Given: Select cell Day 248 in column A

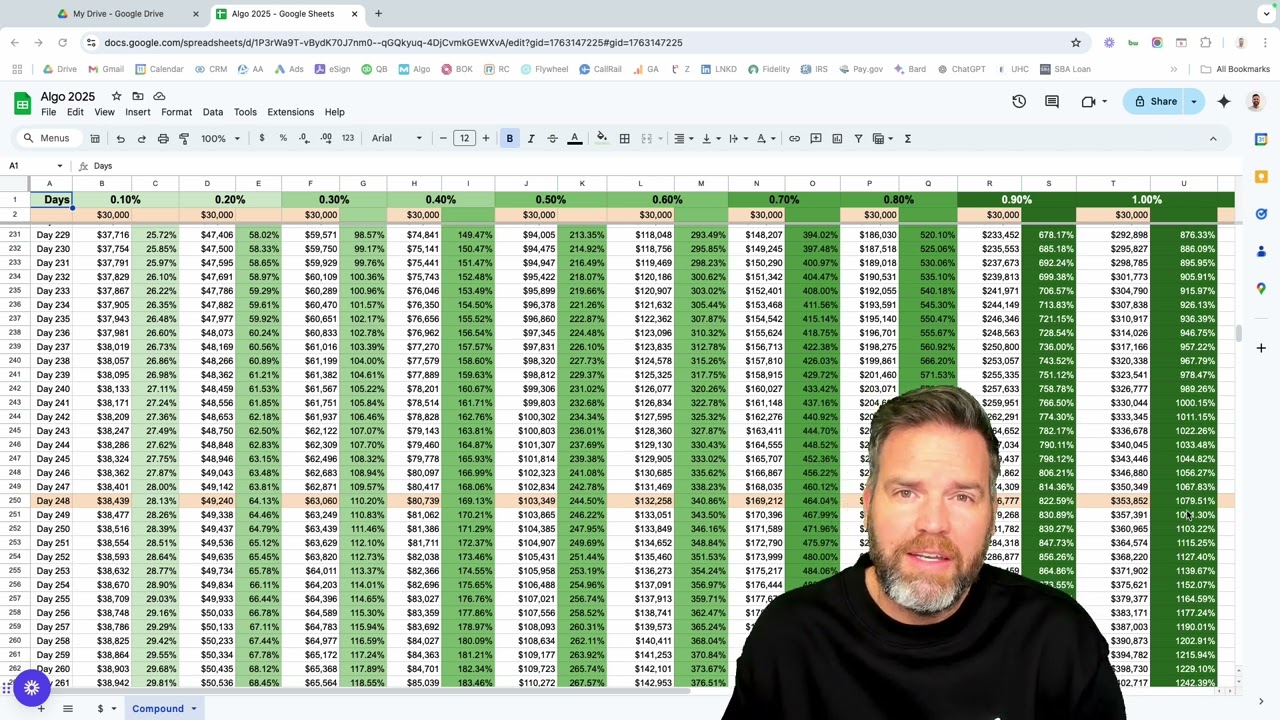Looking at the screenshot, I should pyautogui.click(x=50, y=501).
